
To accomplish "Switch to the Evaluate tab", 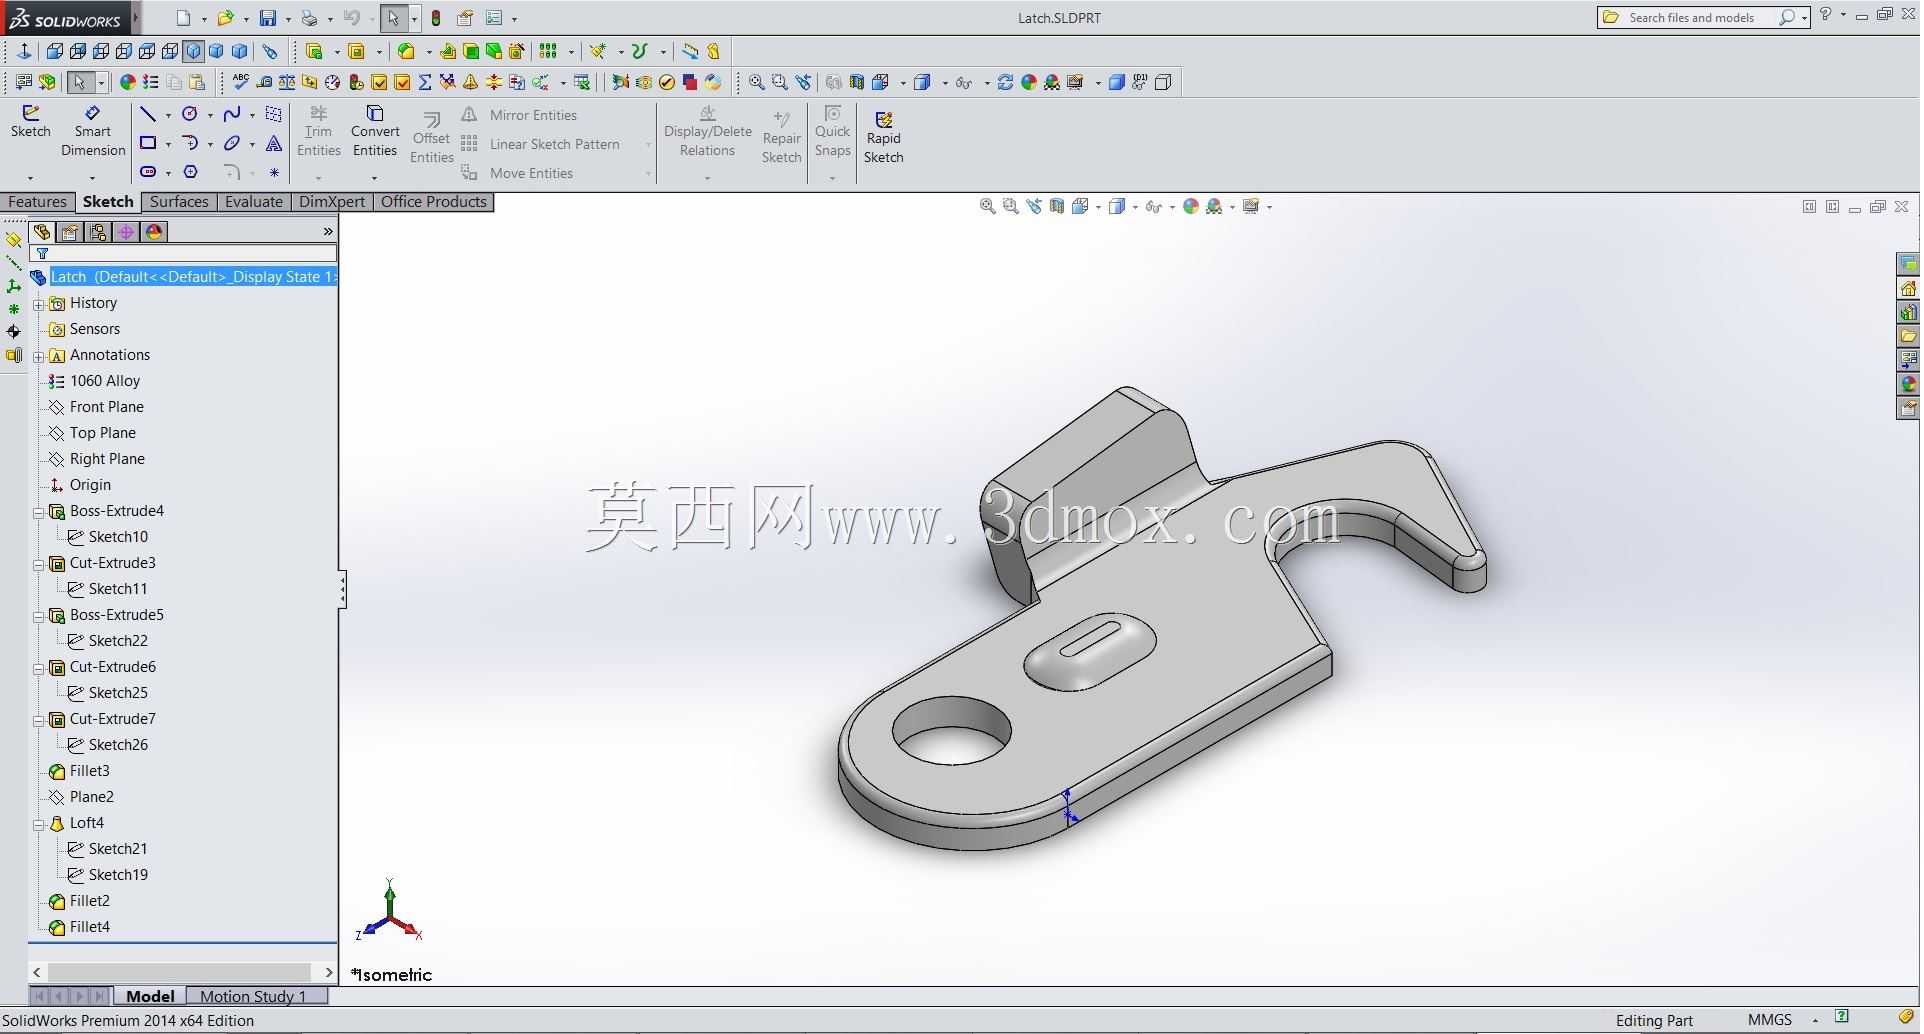I will [254, 202].
